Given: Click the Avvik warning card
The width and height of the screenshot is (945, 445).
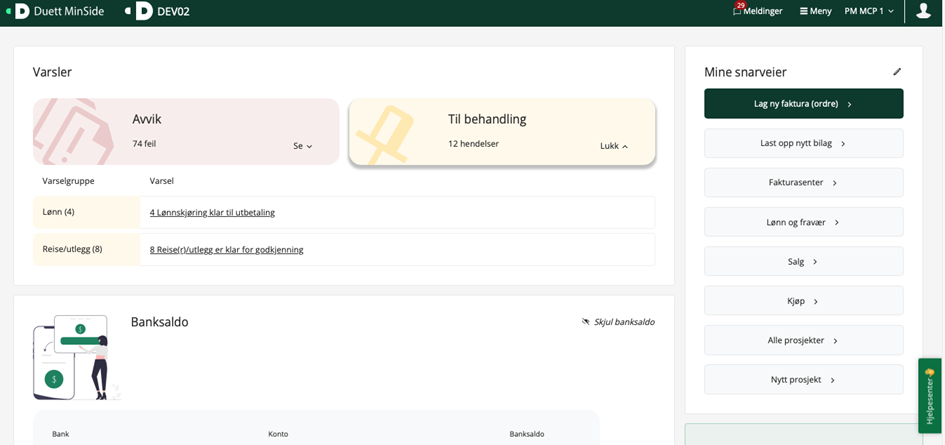Looking at the screenshot, I should (x=186, y=131).
